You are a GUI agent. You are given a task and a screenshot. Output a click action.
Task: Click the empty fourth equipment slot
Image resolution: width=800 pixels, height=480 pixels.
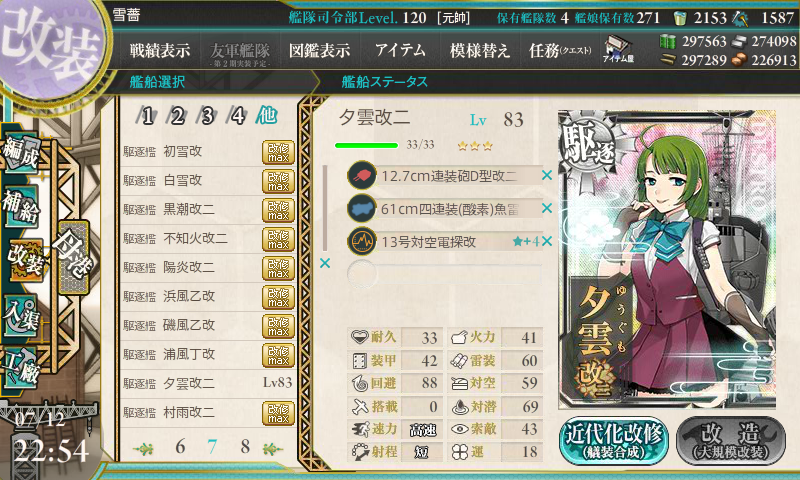click(x=444, y=274)
